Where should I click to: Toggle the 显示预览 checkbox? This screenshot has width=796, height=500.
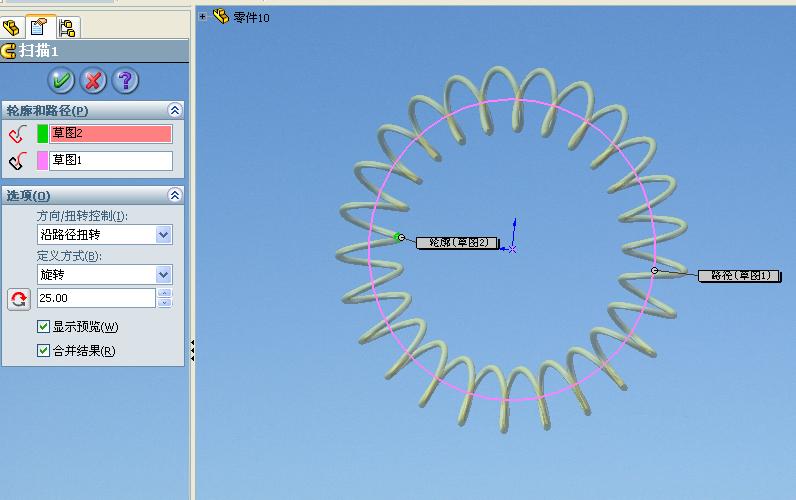pyautogui.click(x=44, y=326)
